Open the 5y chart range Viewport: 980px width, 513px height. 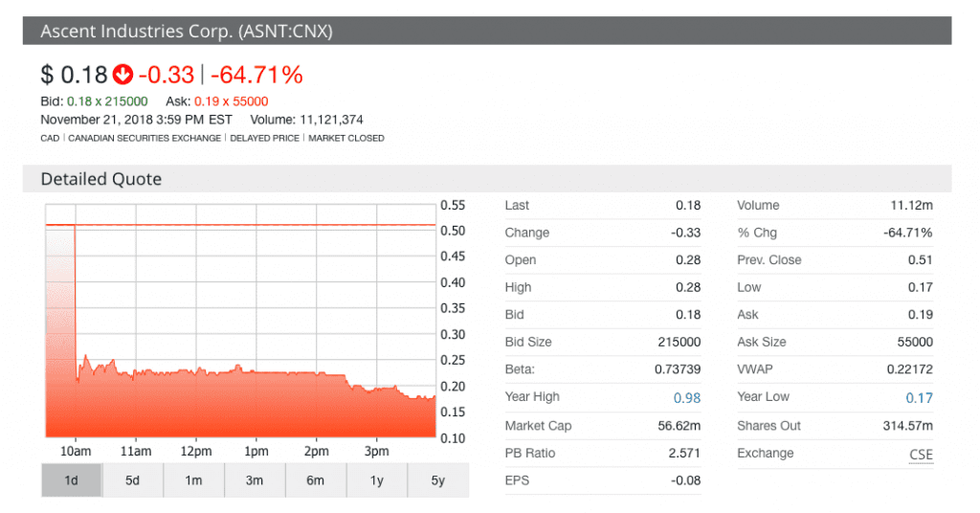coord(437,480)
